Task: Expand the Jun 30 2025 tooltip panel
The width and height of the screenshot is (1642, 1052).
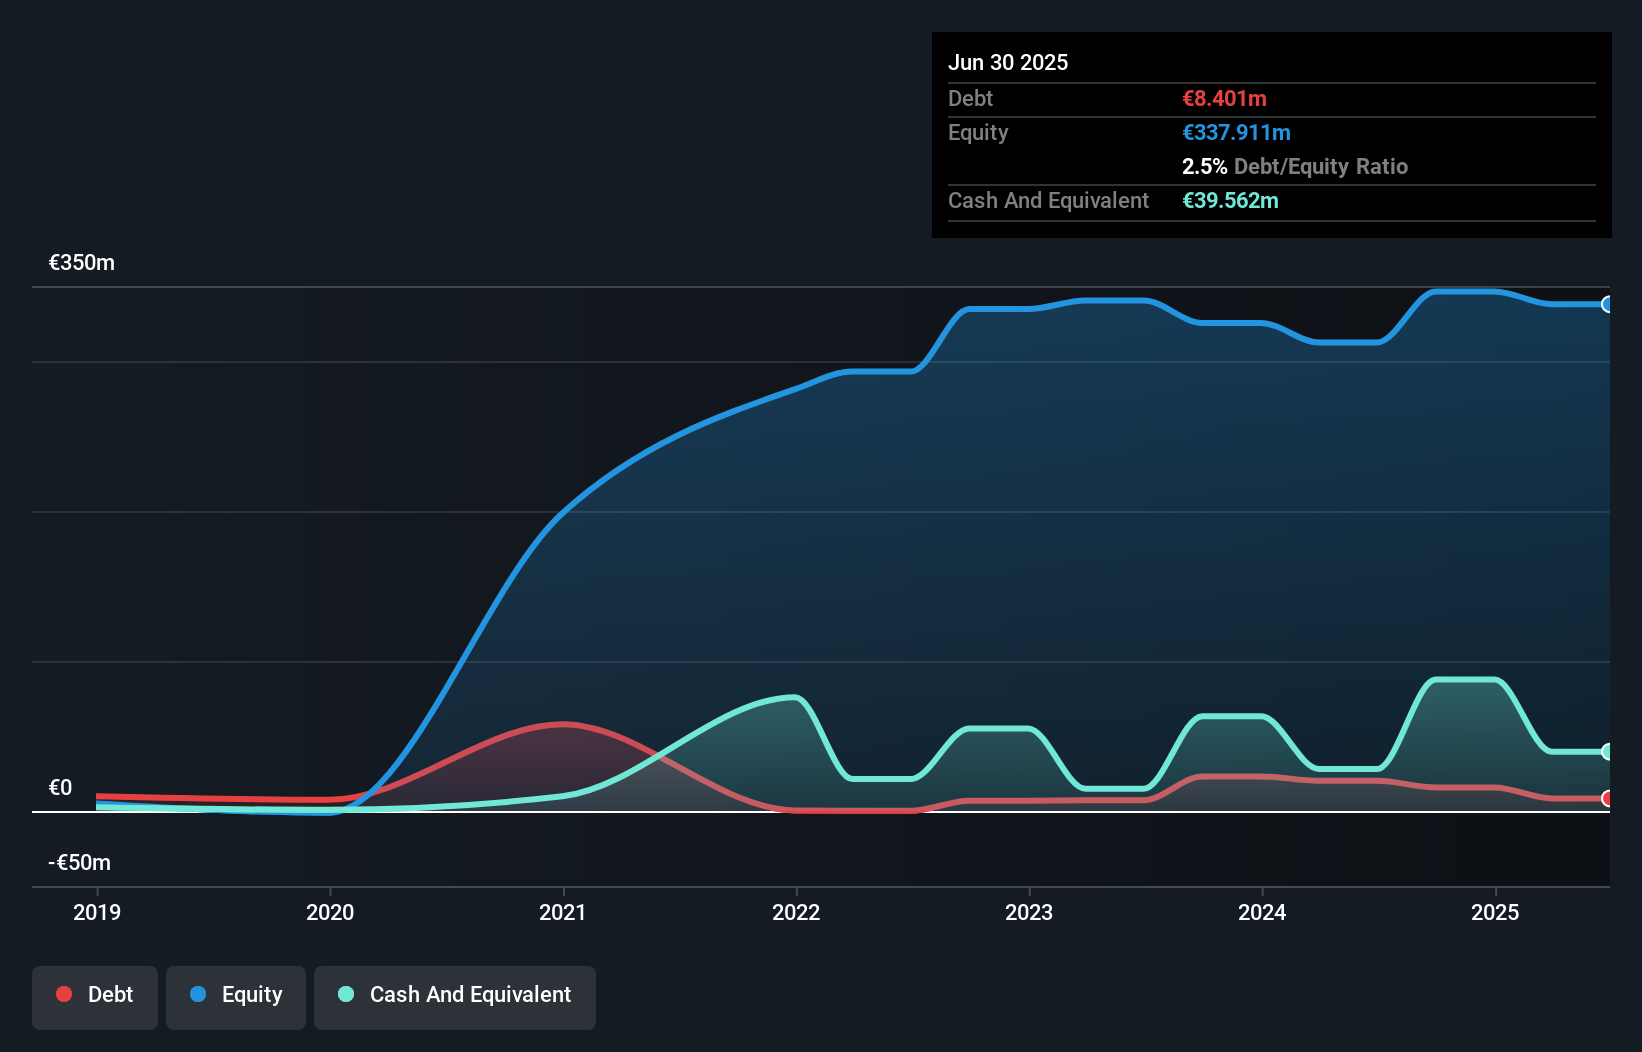Action: [1008, 62]
